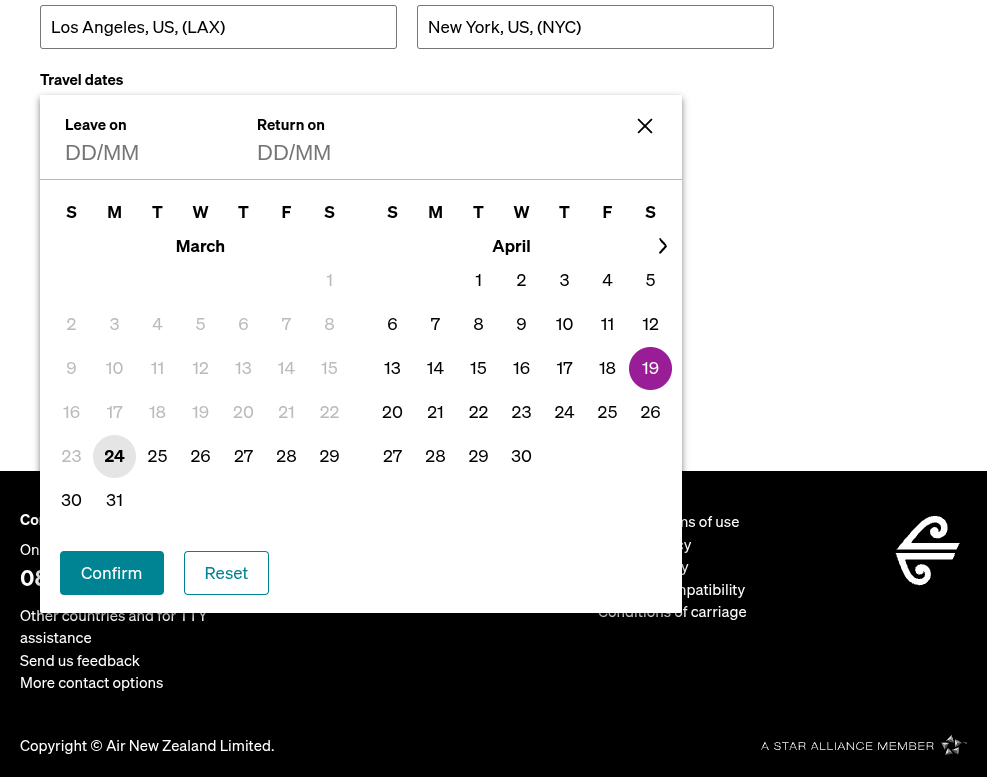
Task: Click the Star Alliance member logo
Action: point(862,746)
